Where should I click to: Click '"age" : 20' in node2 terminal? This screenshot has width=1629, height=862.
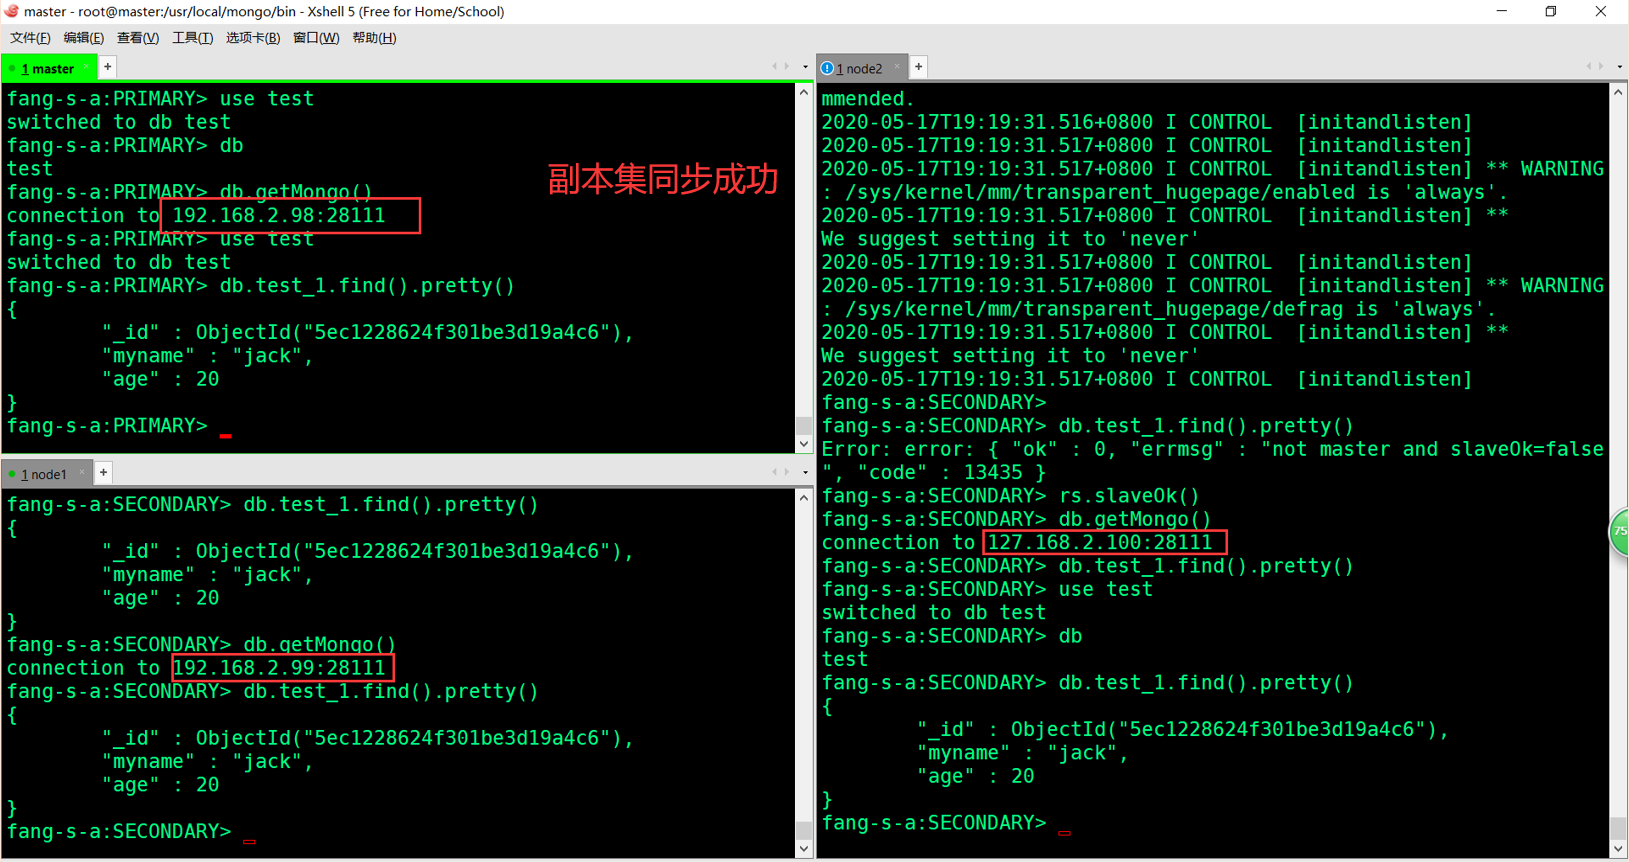coord(976,776)
